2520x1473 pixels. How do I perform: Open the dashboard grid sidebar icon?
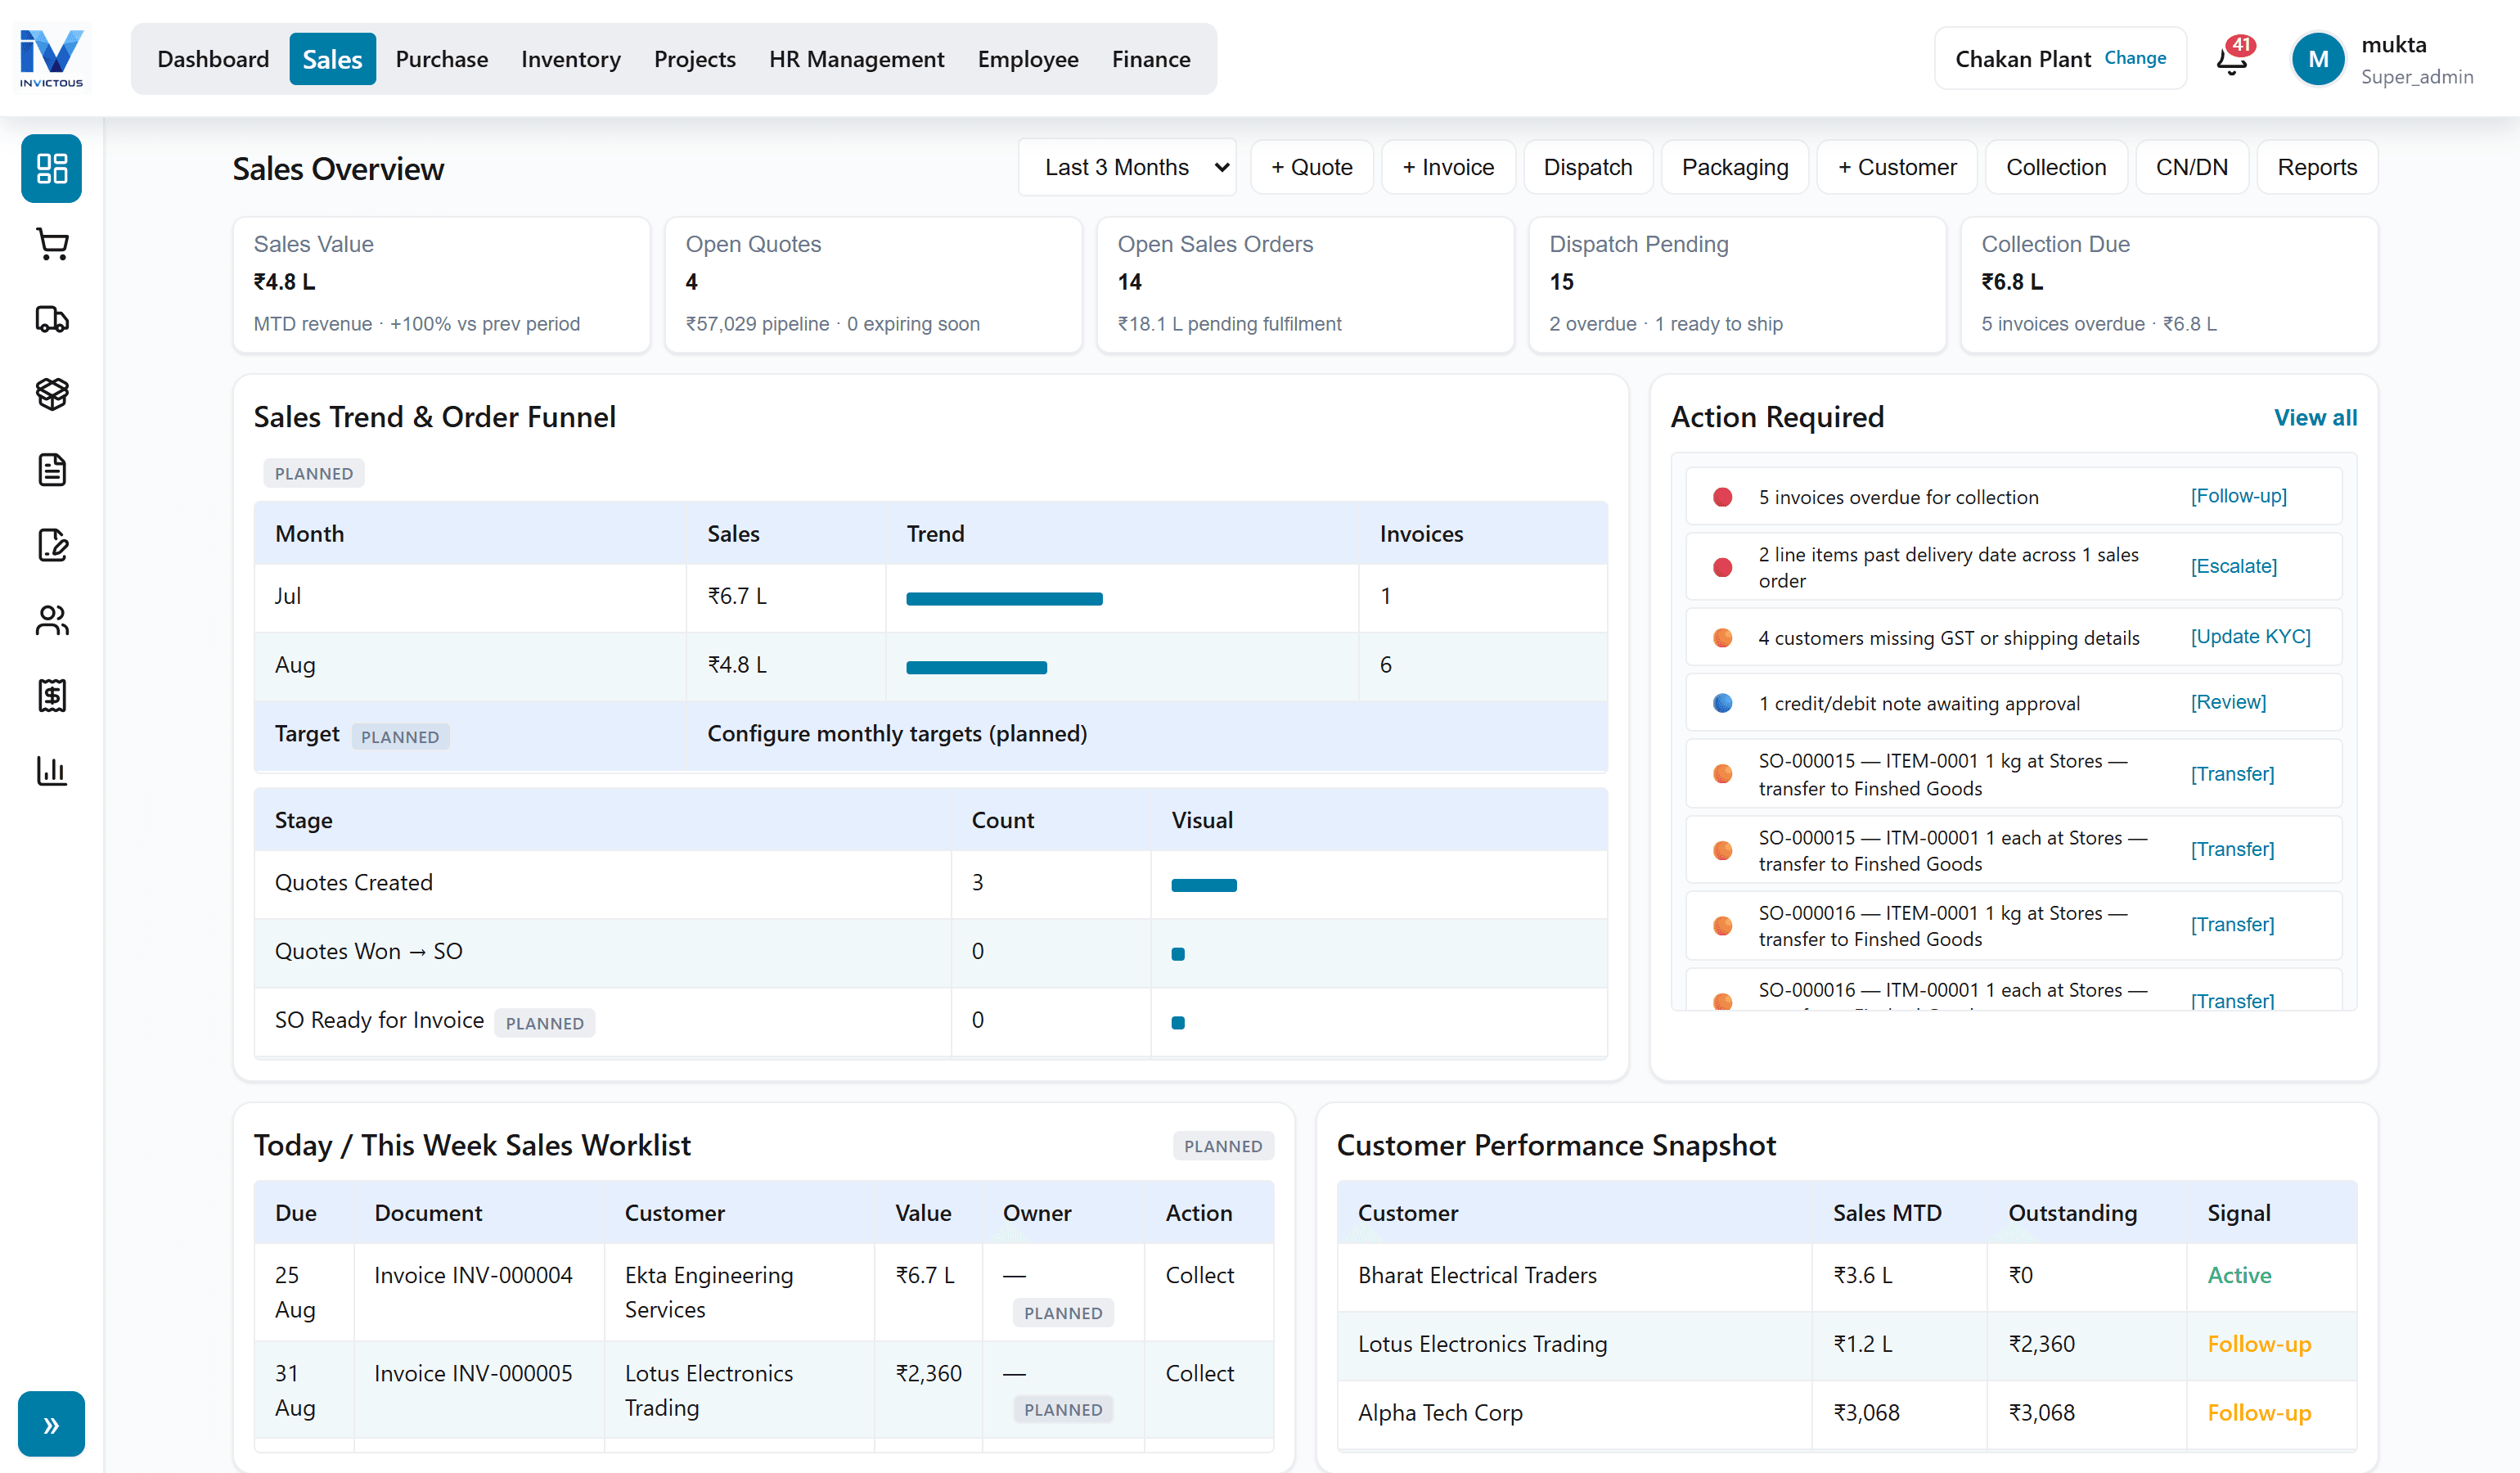tap(51, 168)
